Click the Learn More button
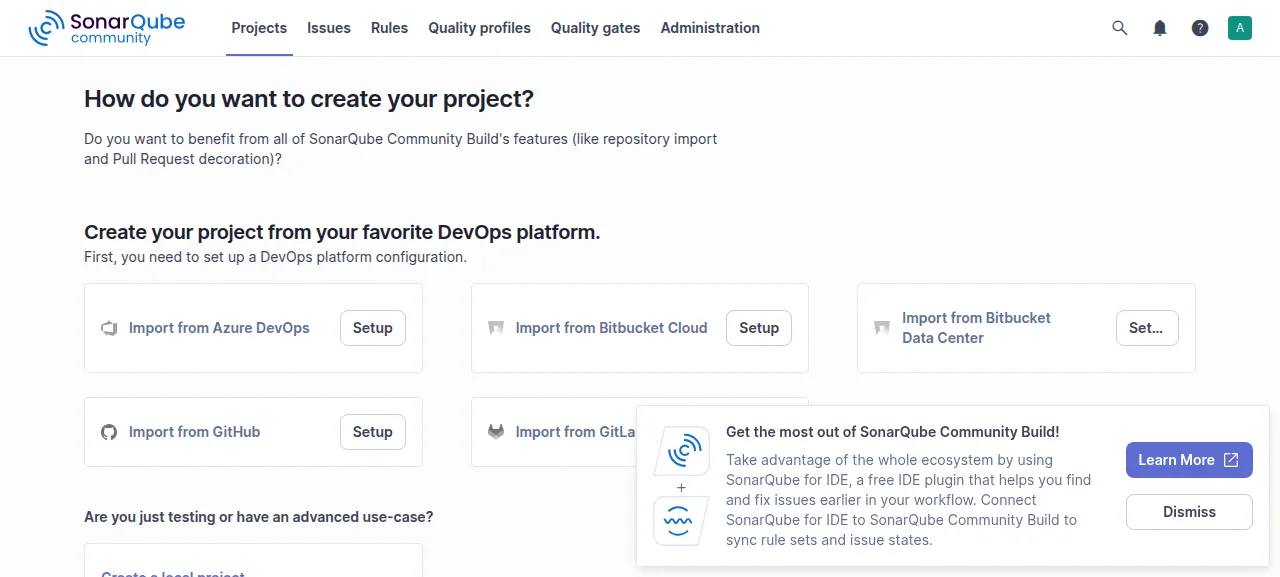 click(x=1189, y=460)
